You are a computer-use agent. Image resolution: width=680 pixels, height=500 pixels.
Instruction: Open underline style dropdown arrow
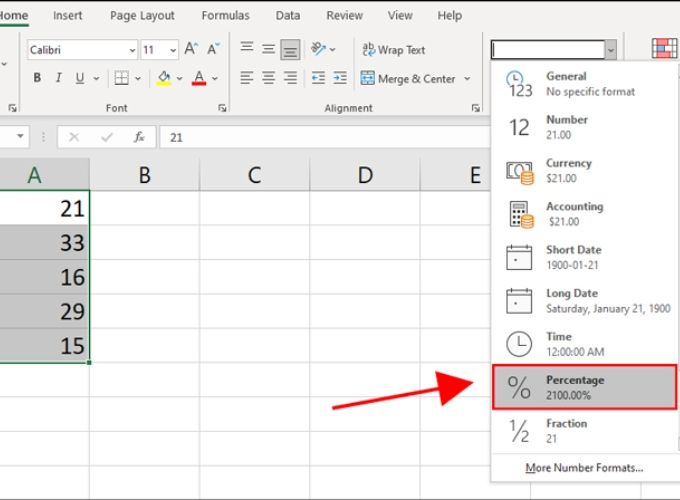(96, 78)
